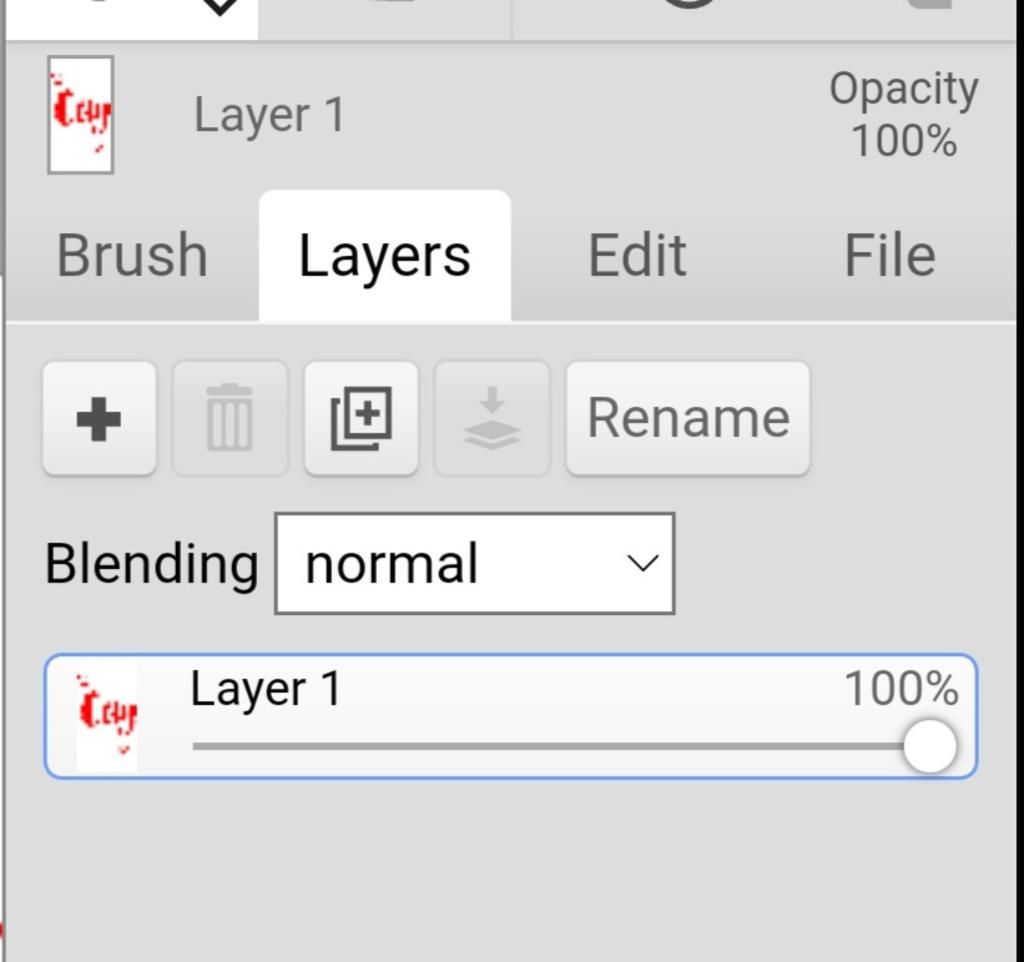Click the Layer 1 preview thumbnail in header

(81, 115)
